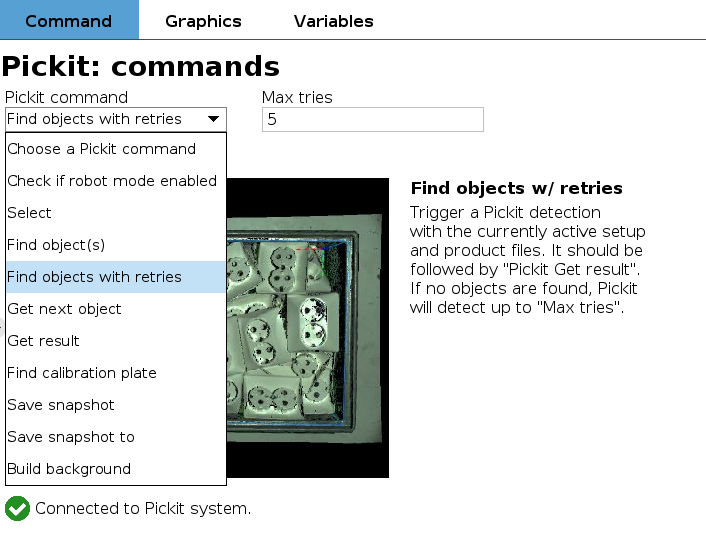The height and width of the screenshot is (533, 706).
Task: Click the green connected status checkmark icon
Action: (17, 508)
